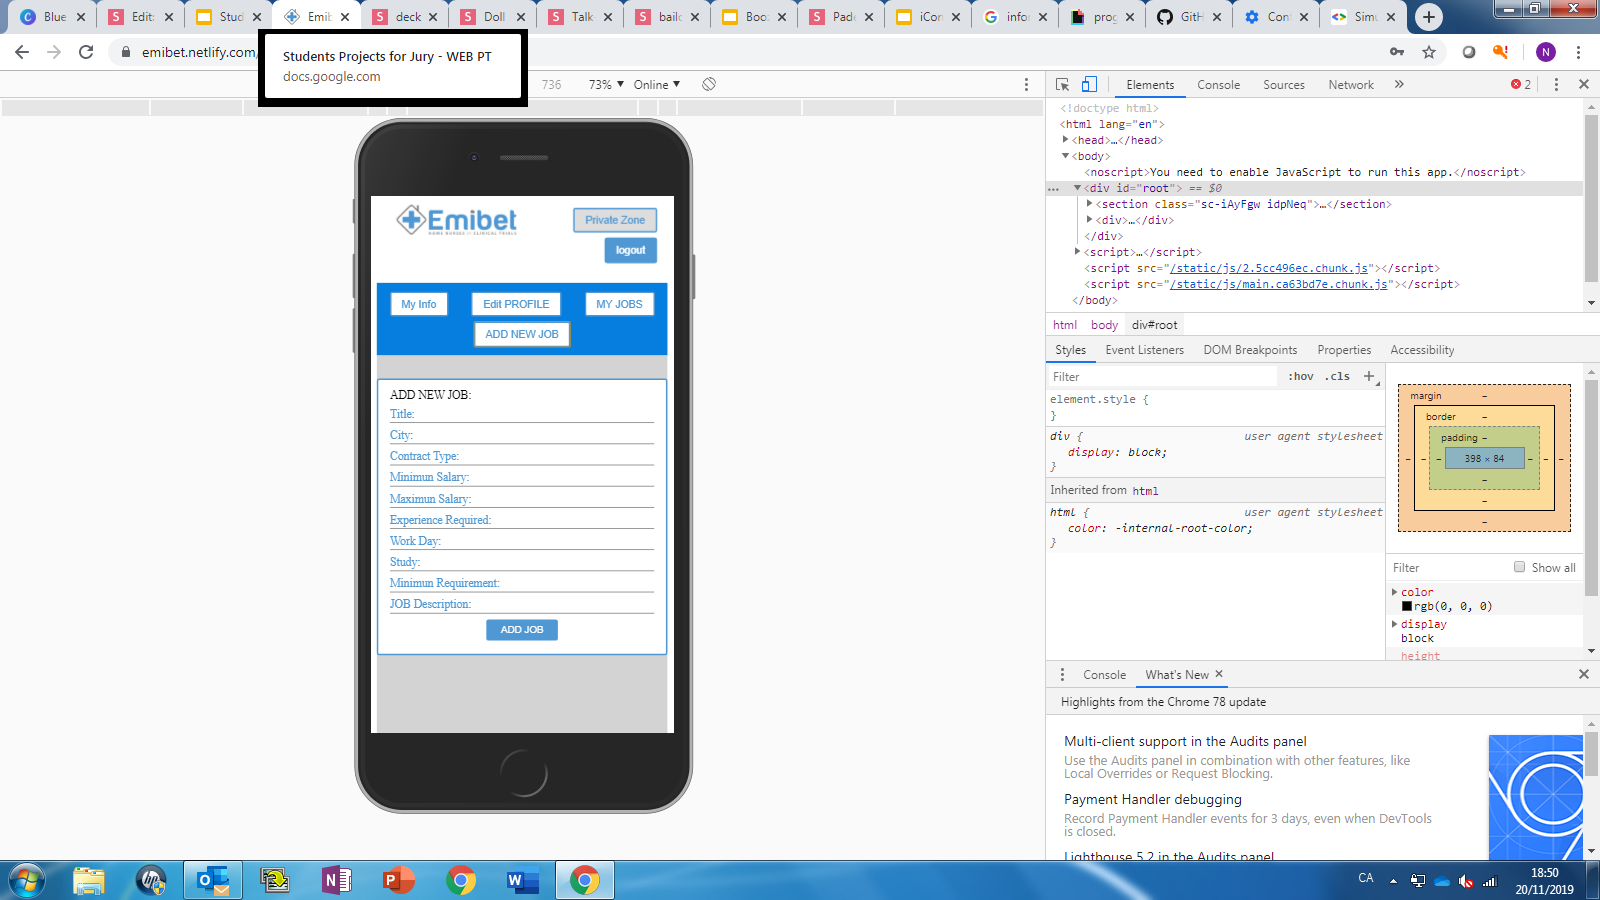Screen dimensions: 1600x900
Task: Click the styles Filter input field
Action: (x=1162, y=377)
